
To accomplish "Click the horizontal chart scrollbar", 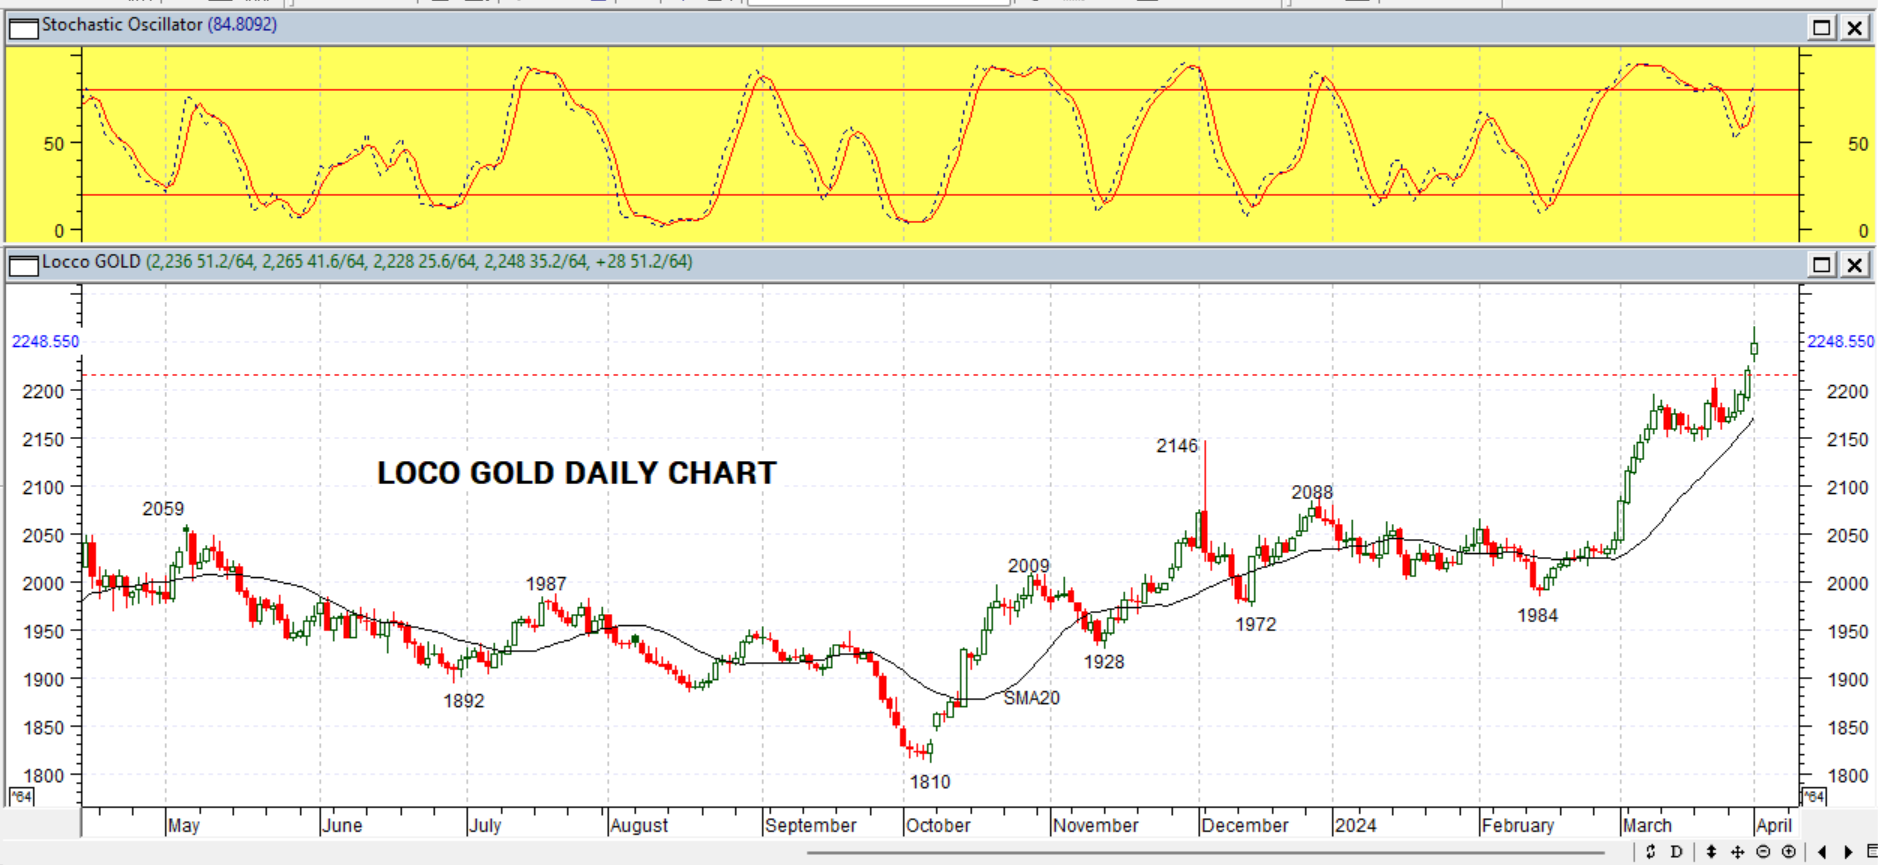I will tap(1205, 853).
